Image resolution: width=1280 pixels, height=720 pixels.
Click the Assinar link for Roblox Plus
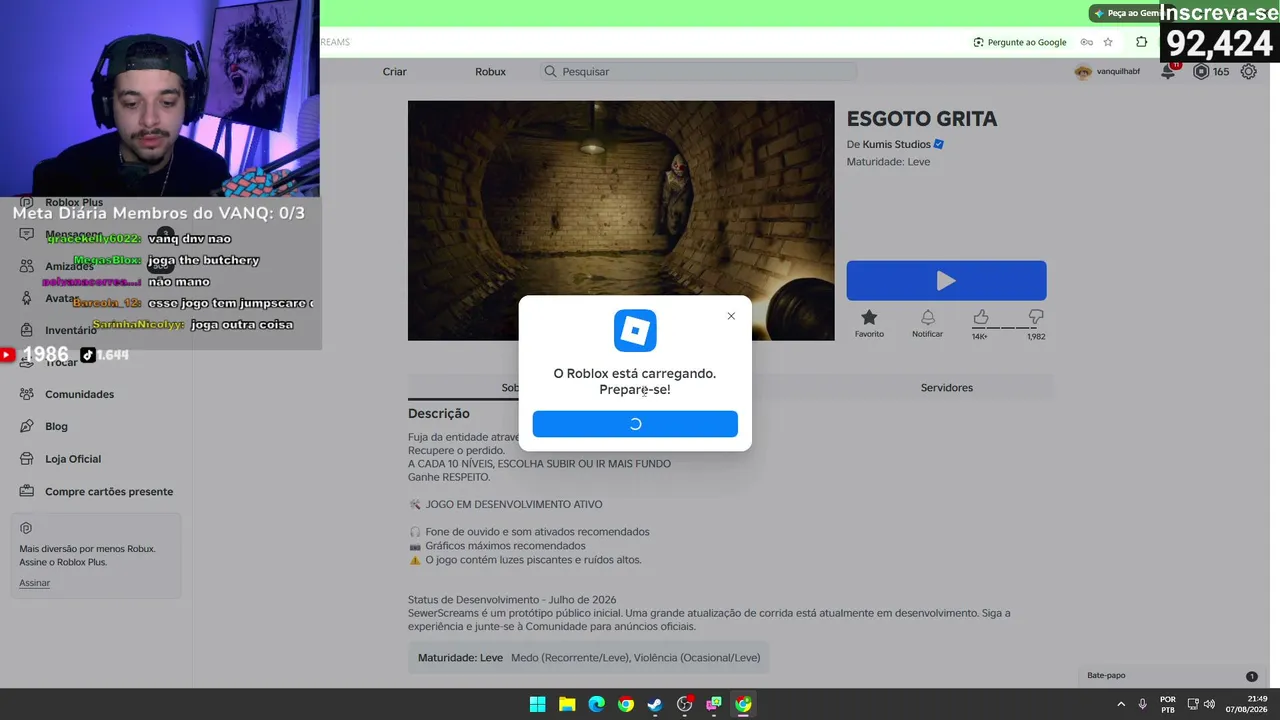tap(34, 583)
